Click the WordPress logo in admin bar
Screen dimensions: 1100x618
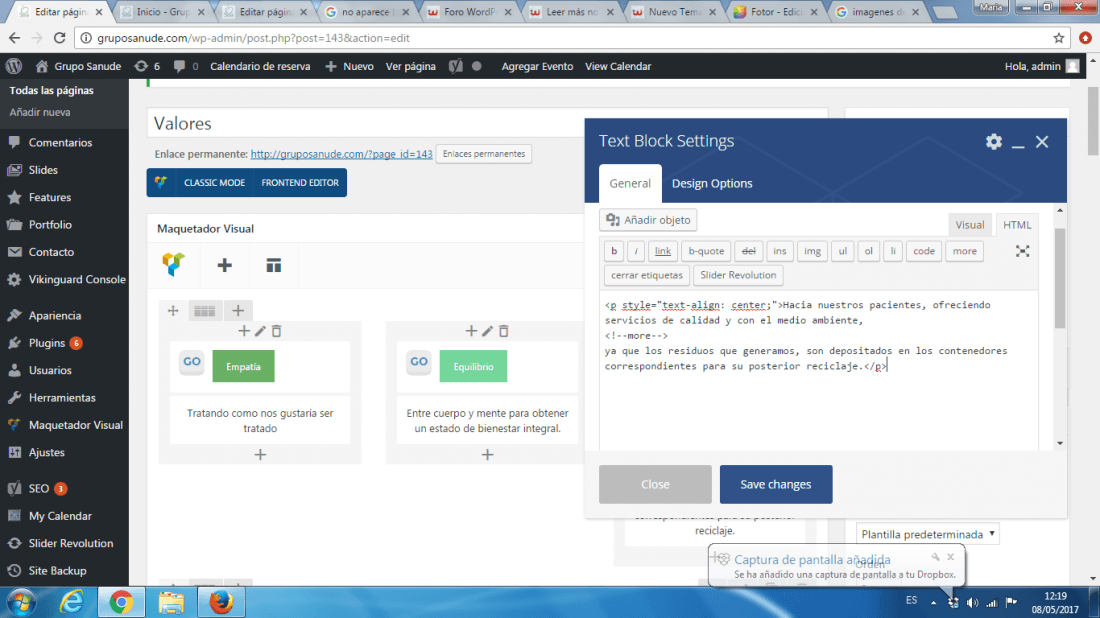[x=14, y=66]
